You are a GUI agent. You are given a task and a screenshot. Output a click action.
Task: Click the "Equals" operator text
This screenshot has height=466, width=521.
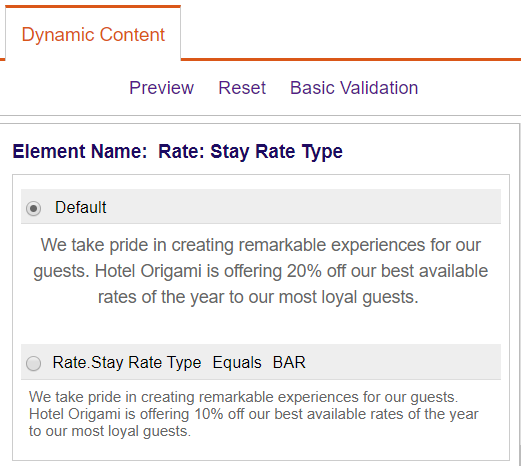coord(237,362)
